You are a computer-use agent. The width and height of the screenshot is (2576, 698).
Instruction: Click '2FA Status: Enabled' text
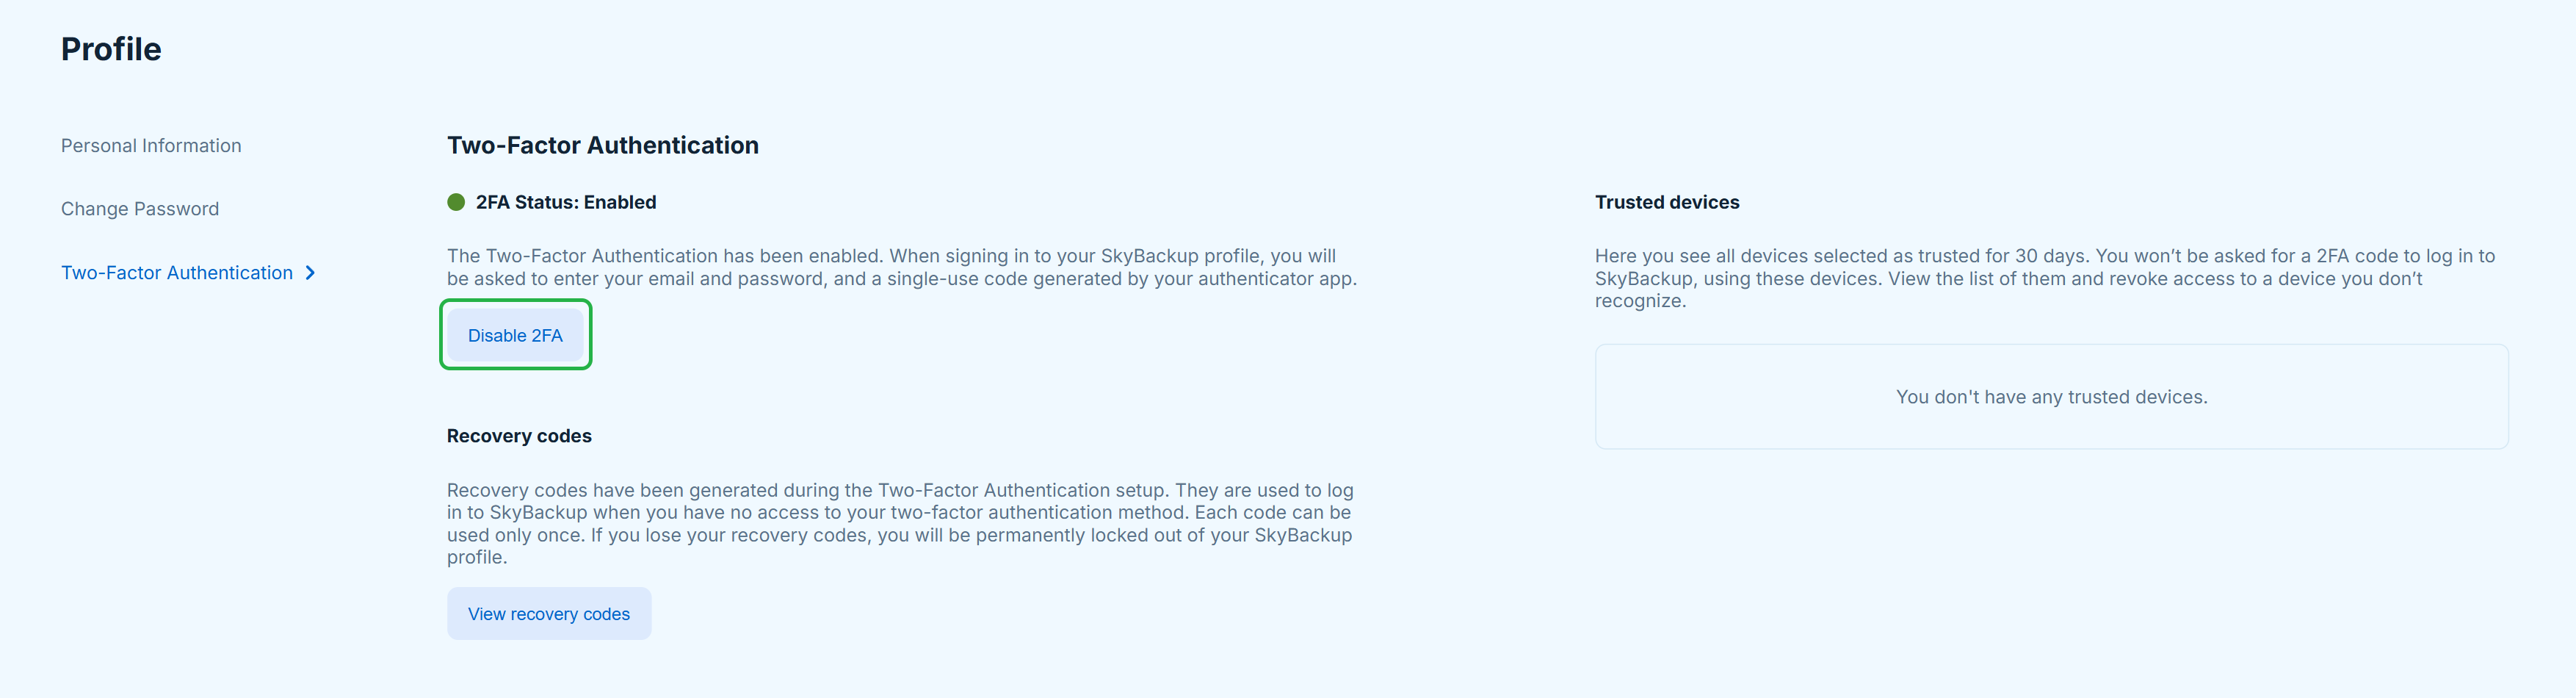tap(566, 202)
